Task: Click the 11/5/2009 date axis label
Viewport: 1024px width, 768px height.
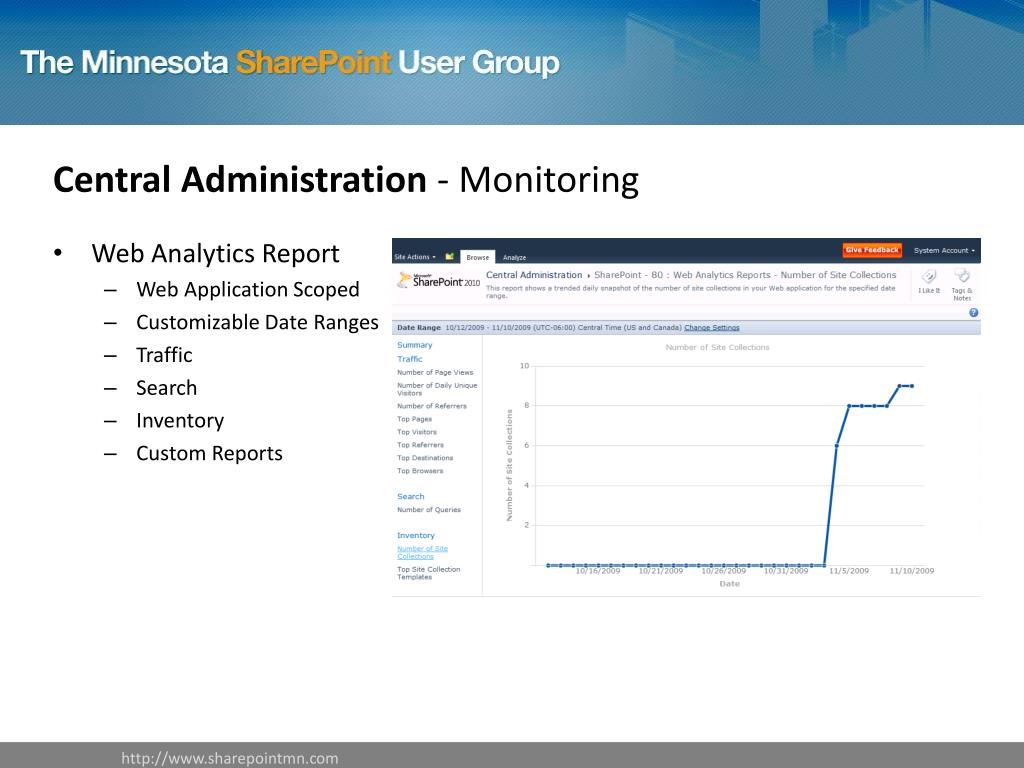Action: click(849, 571)
